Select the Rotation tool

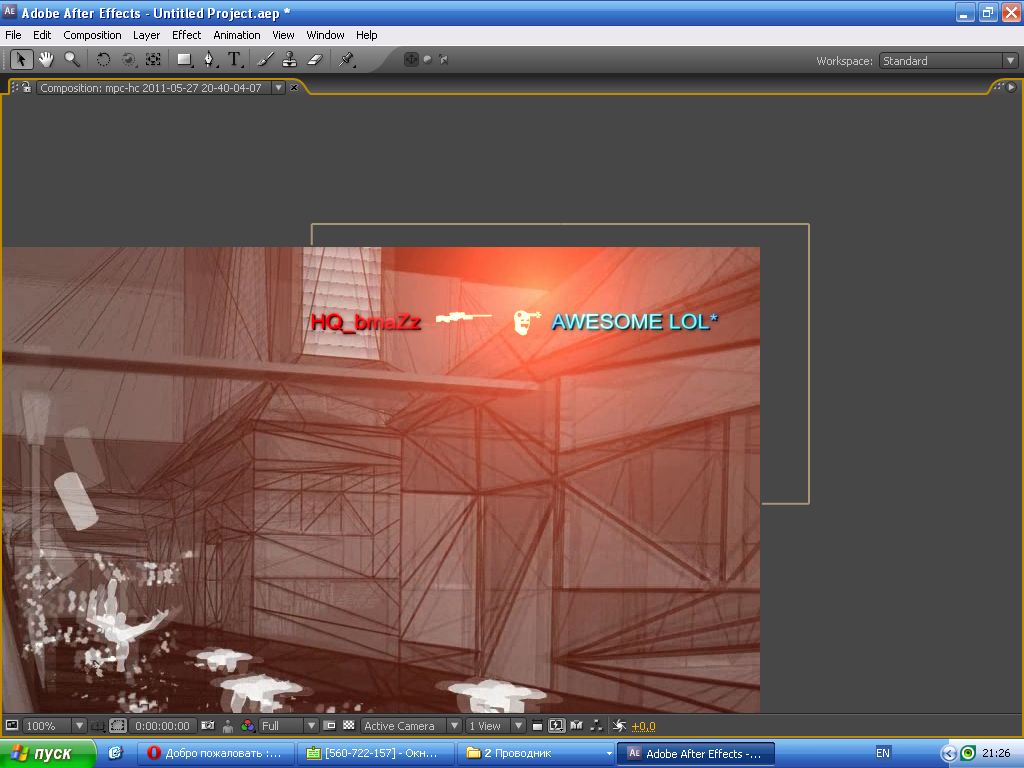click(x=103, y=59)
